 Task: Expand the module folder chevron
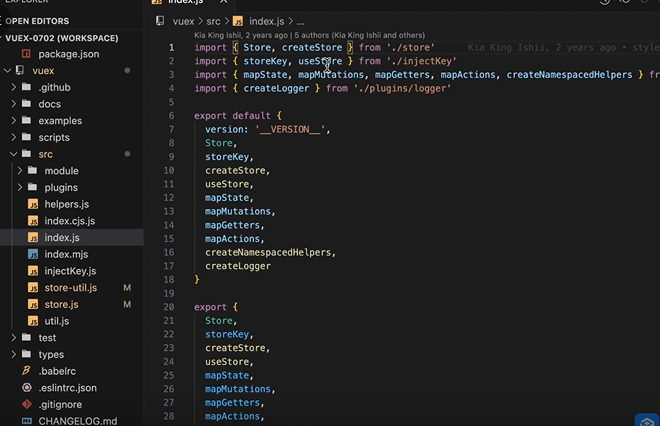20,170
